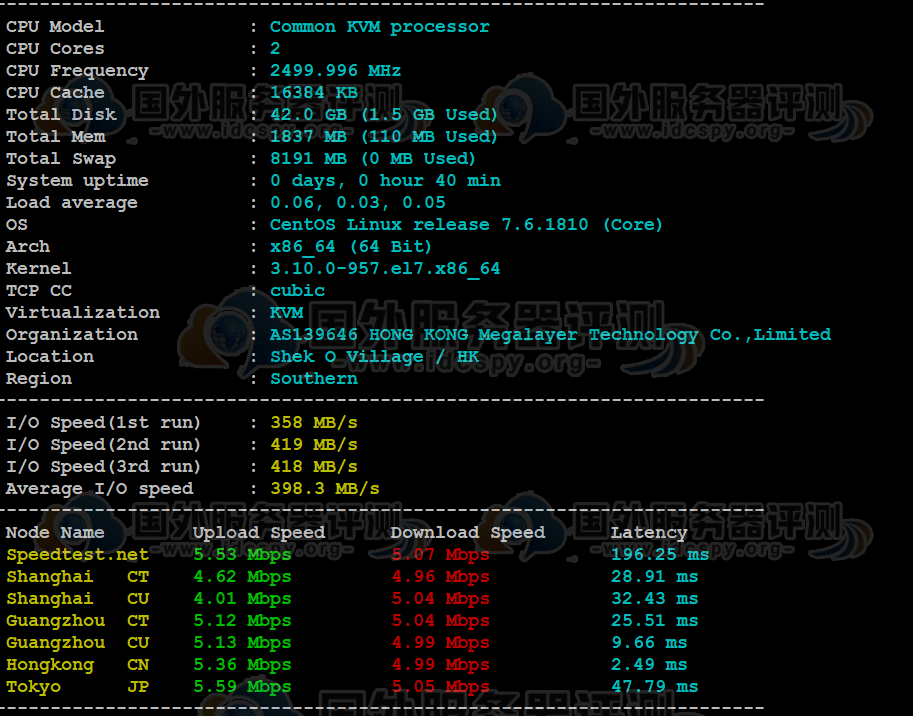This screenshot has height=716, width=913.
Task: Select the Shanghai CT download '4.96 Mbps'
Action: pos(440,577)
